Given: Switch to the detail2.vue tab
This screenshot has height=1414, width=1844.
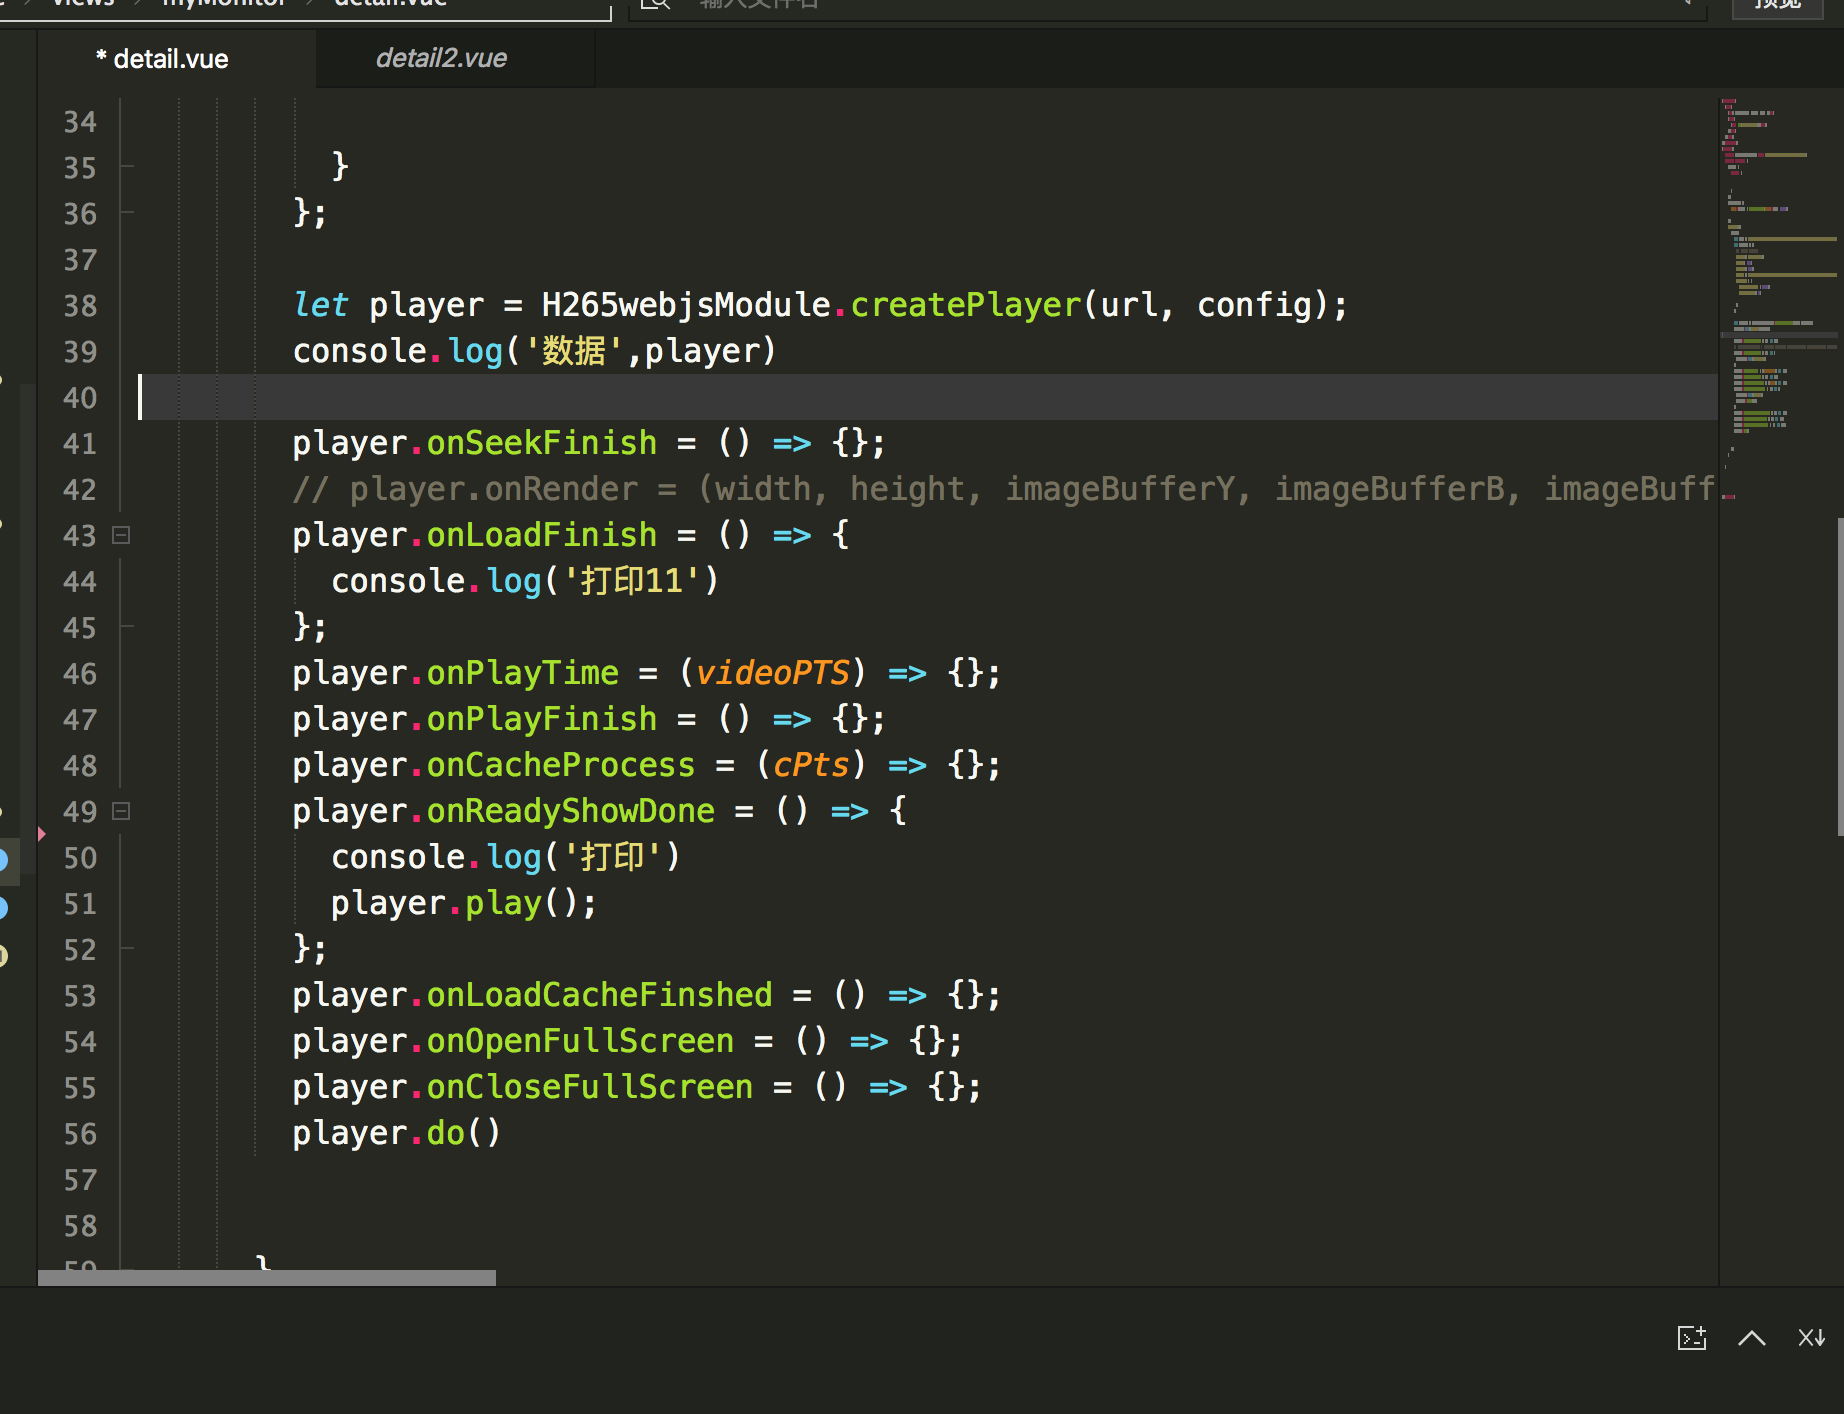Looking at the screenshot, I should (x=443, y=58).
